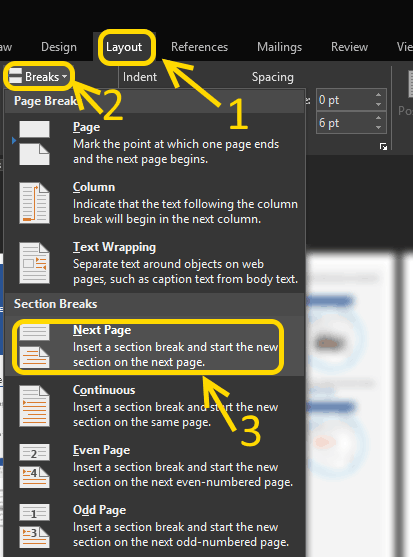
Task: Click the Even Page section break icon
Action: point(34,466)
